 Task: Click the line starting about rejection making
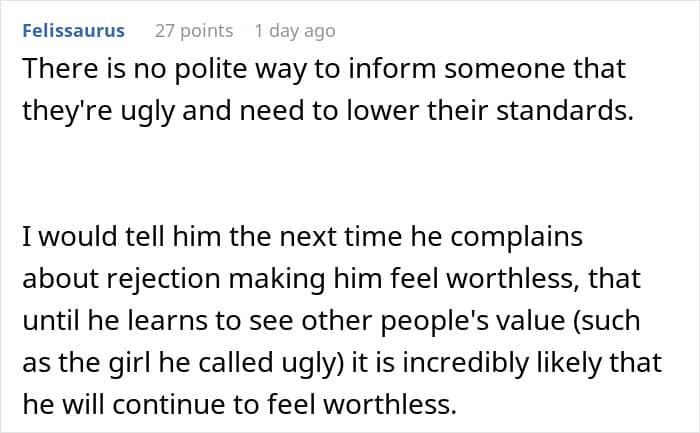pos(332,279)
